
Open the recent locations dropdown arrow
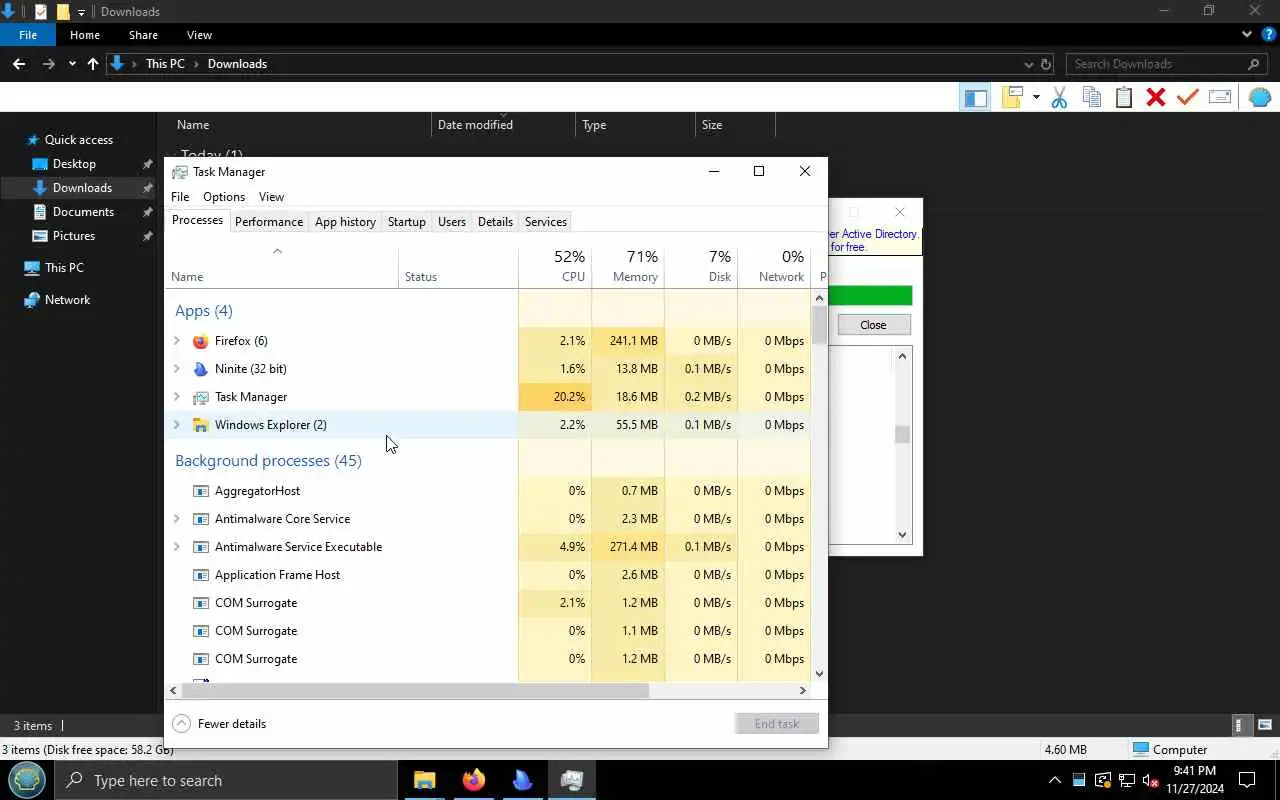click(72, 64)
